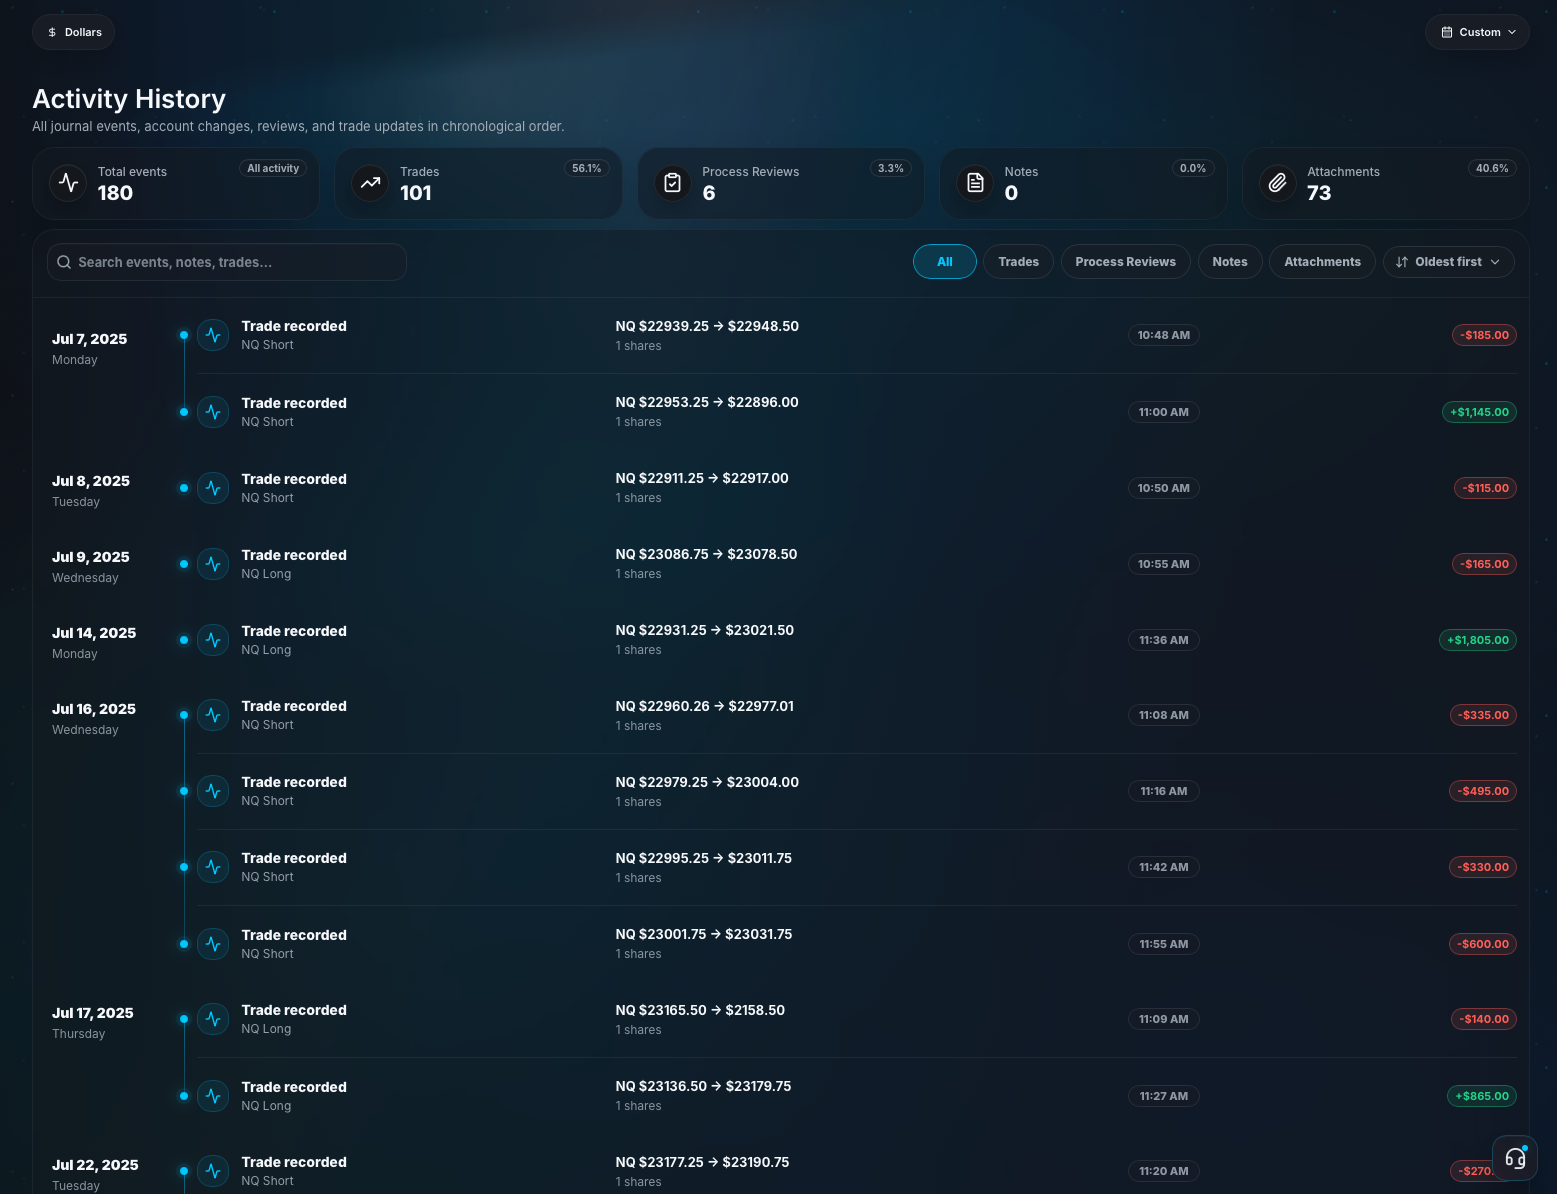The height and width of the screenshot is (1194, 1557).
Task: Click NQ $23165.50 → $2158.50 trade text
Action: click(700, 1010)
